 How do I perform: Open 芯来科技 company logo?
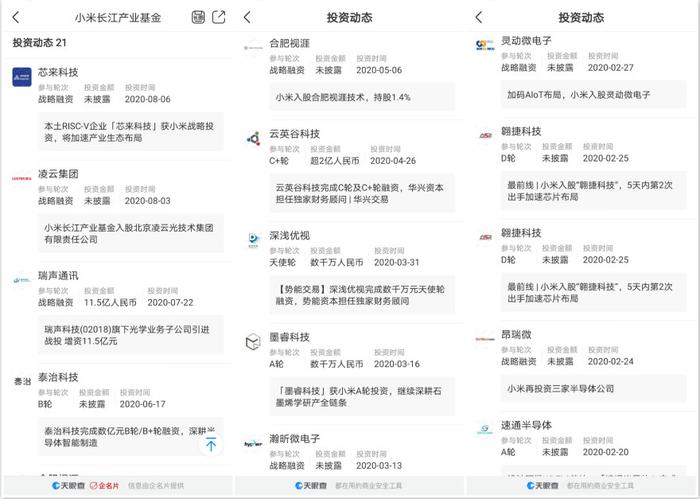pos(22,77)
